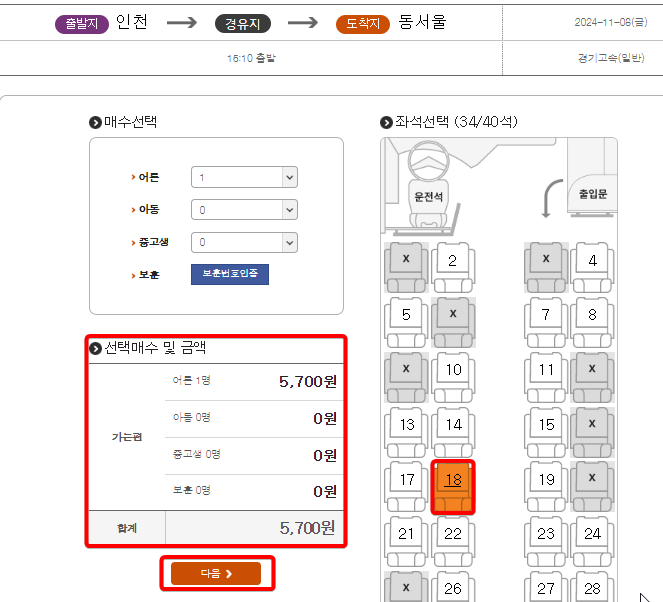The height and width of the screenshot is (602, 663).
Task: Select seat number 14
Action: pos(453,432)
